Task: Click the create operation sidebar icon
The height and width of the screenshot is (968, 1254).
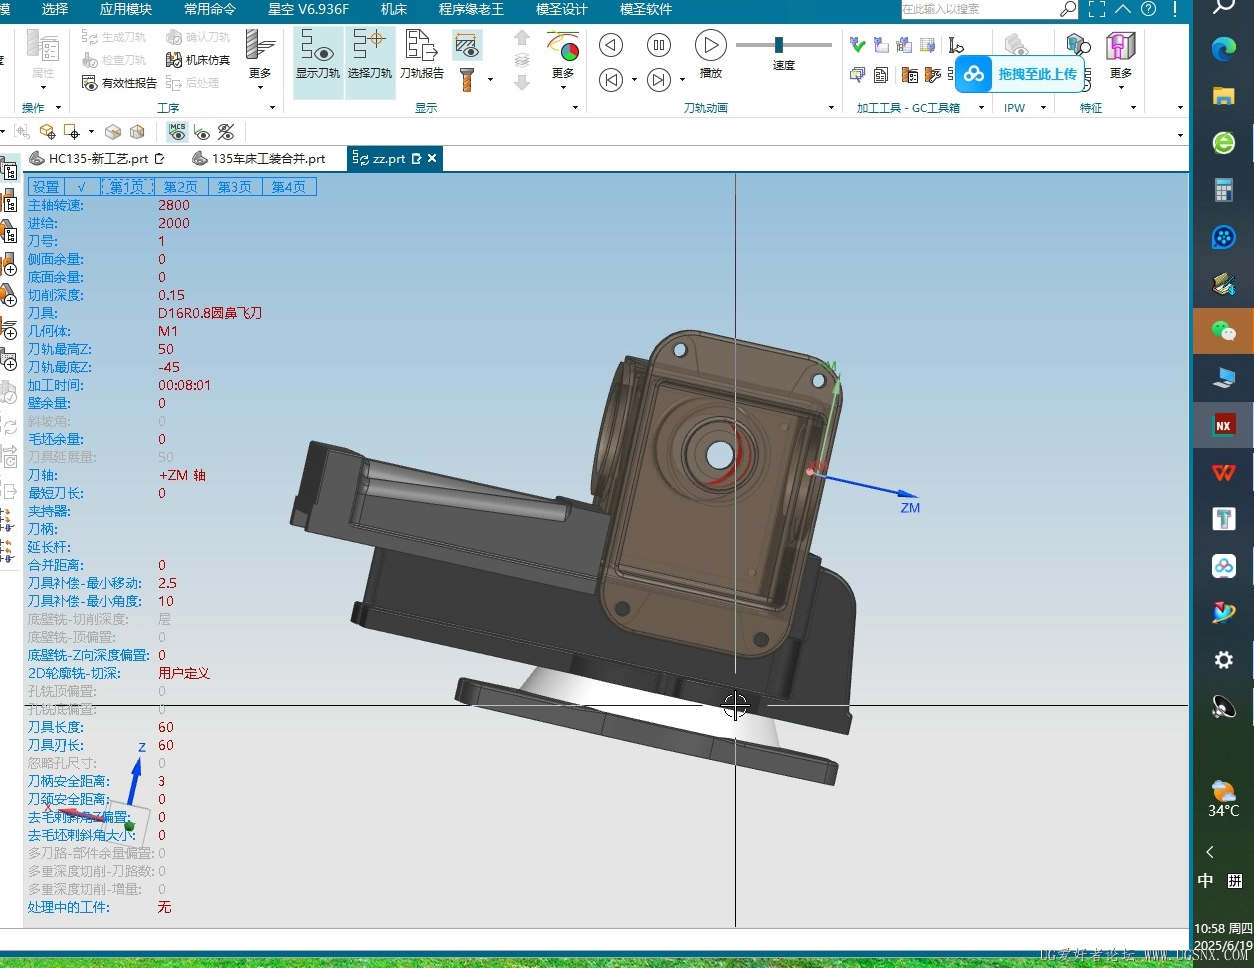Action: click(9, 328)
